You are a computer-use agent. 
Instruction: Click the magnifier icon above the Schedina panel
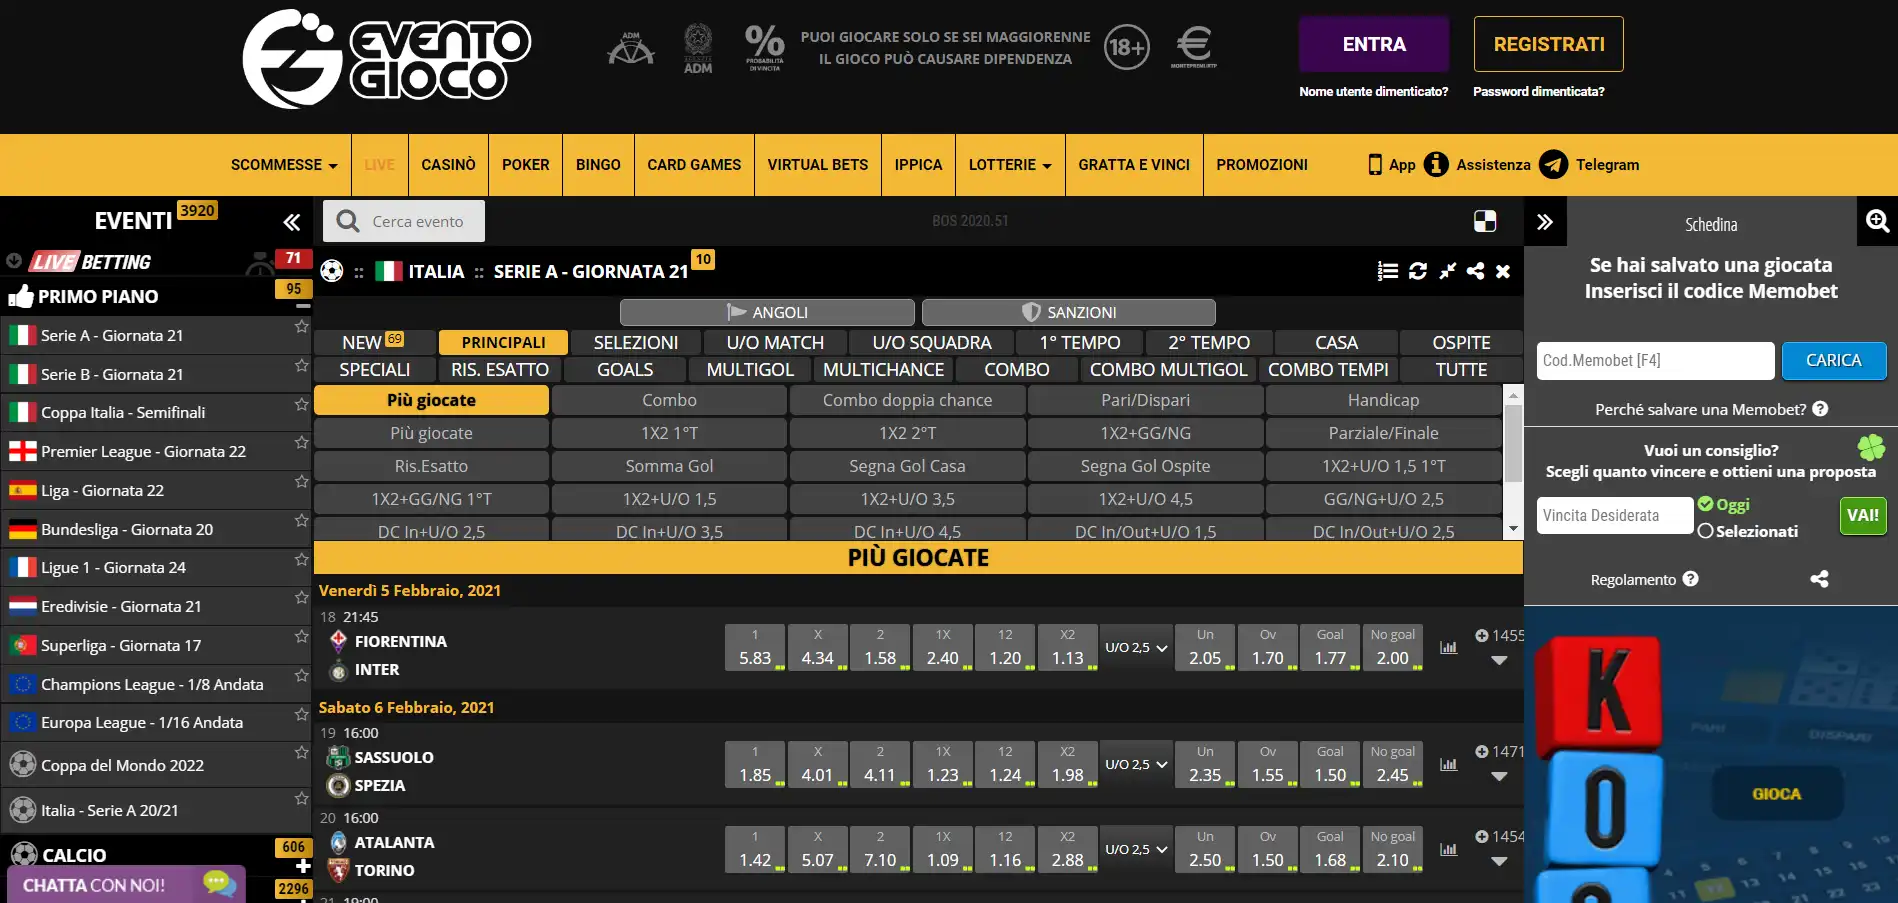[1877, 221]
